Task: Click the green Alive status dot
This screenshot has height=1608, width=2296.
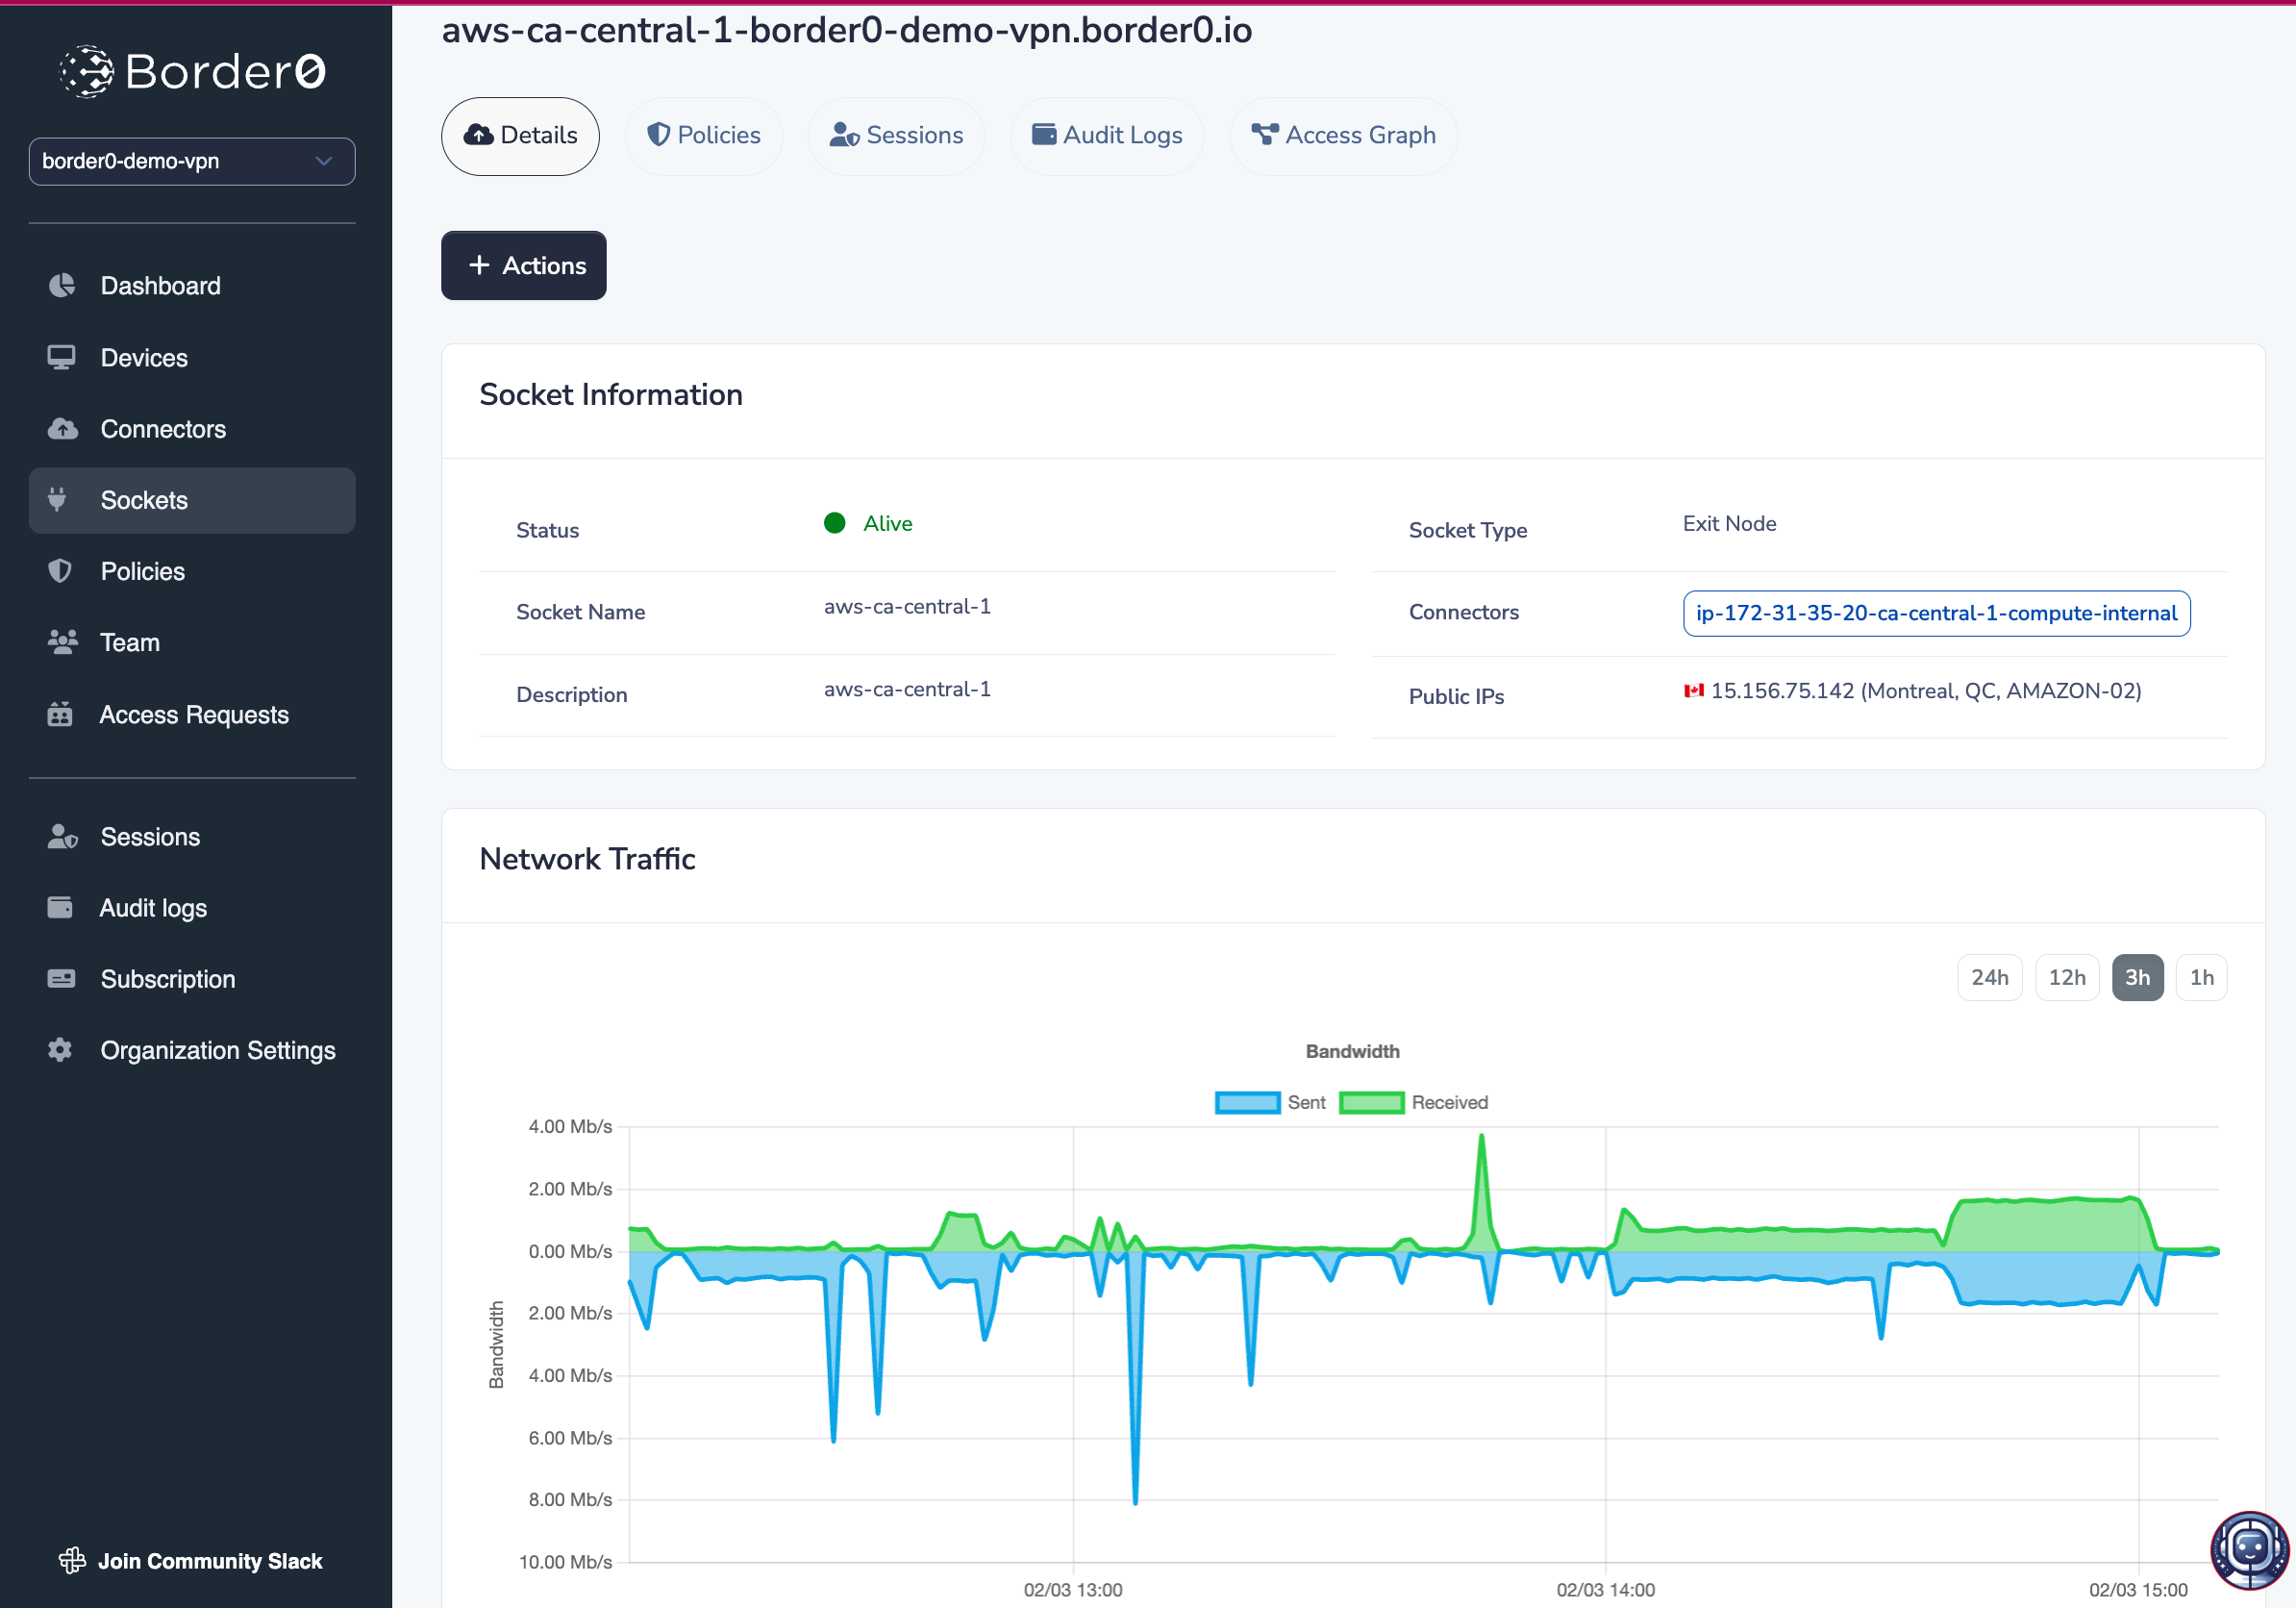Action: click(835, 523)
